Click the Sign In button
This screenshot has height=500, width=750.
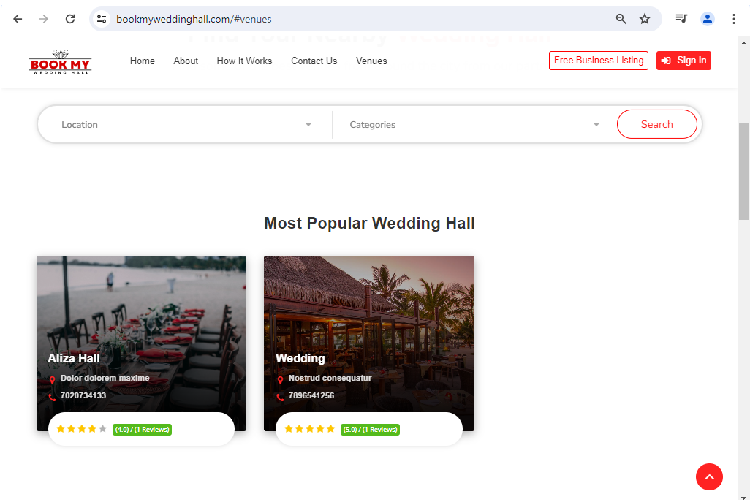(x=683, y=60)
